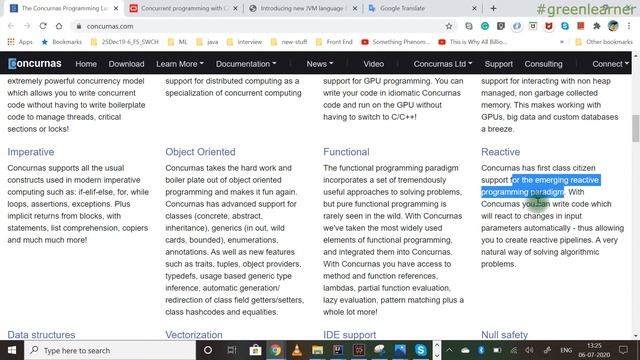Click the page vertical scrollbar thumb
Image resolution: width=640 pixels, height=360 pixels.
click(636, 129)
